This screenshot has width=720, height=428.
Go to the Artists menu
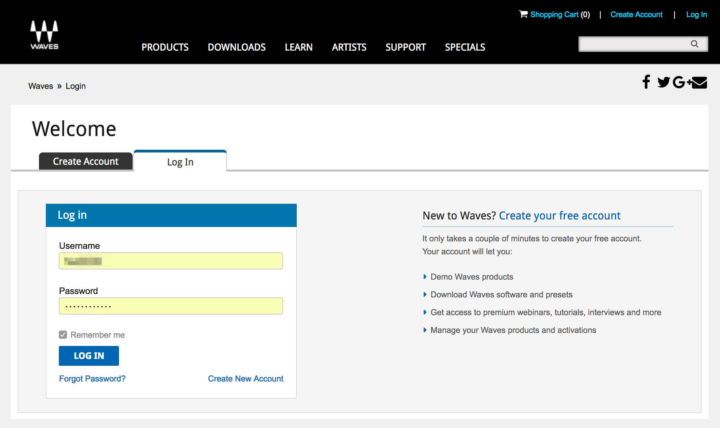tap(349, 47)
